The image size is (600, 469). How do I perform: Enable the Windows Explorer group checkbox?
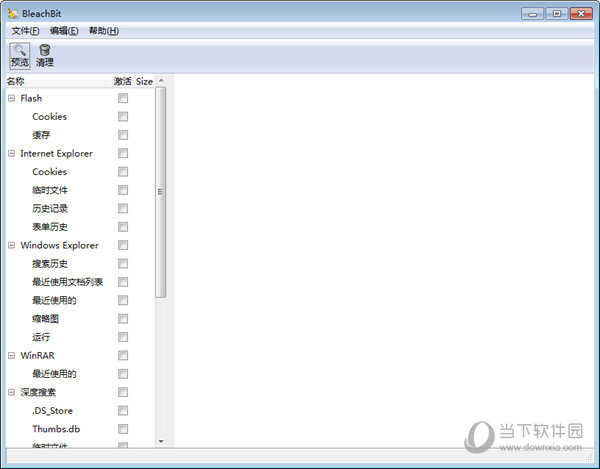123,245
